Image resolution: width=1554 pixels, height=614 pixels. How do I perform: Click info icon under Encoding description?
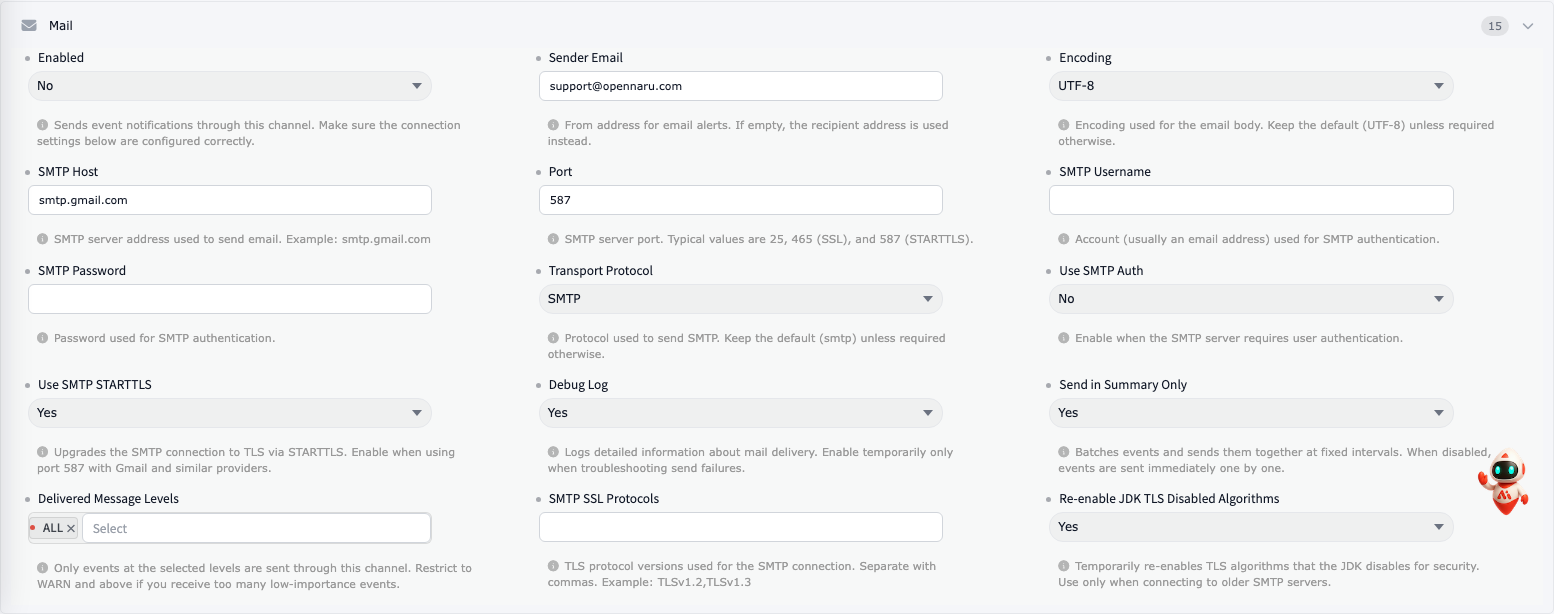tap(1064, 125)
